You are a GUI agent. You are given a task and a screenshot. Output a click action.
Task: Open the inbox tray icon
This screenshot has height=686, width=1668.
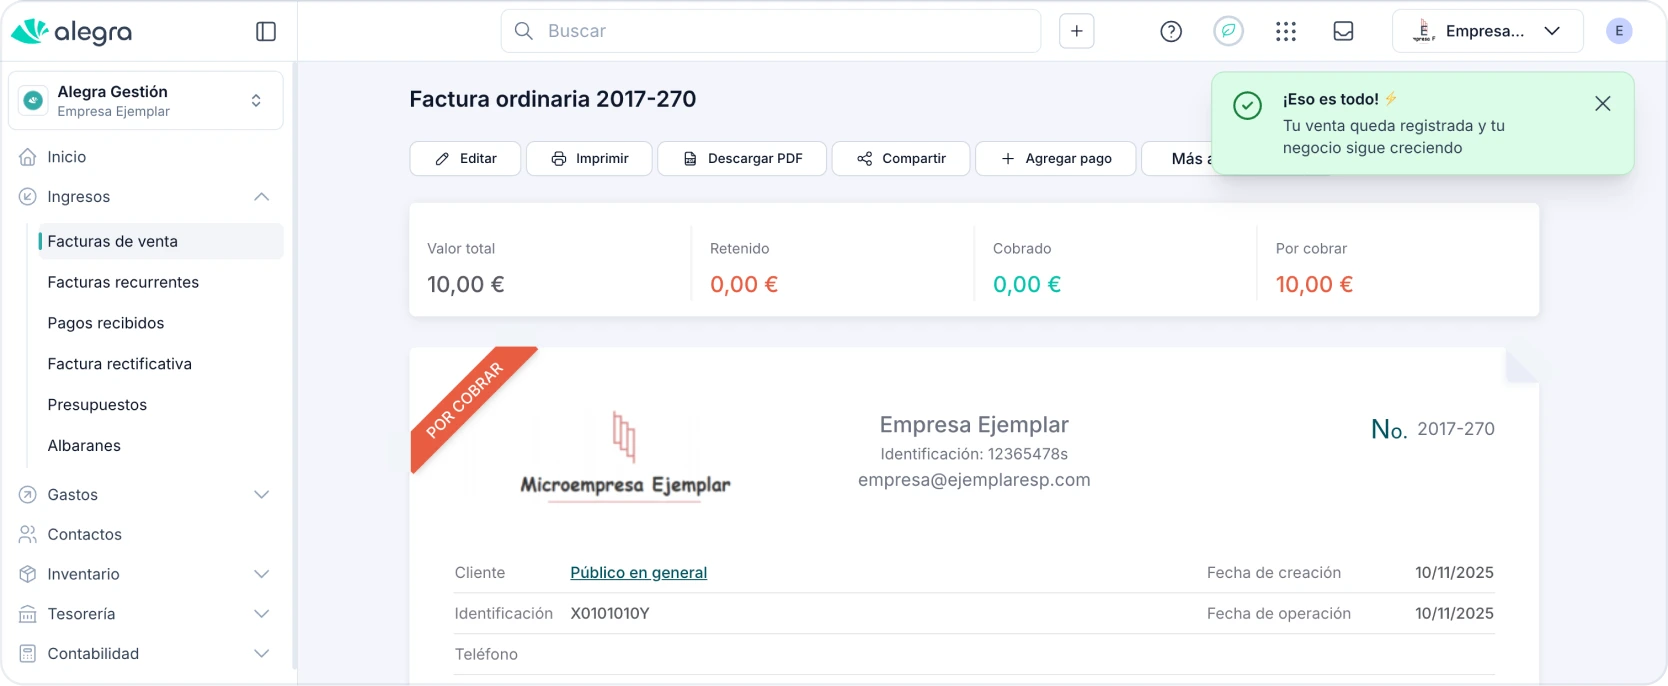click(x=1344, y=32)
